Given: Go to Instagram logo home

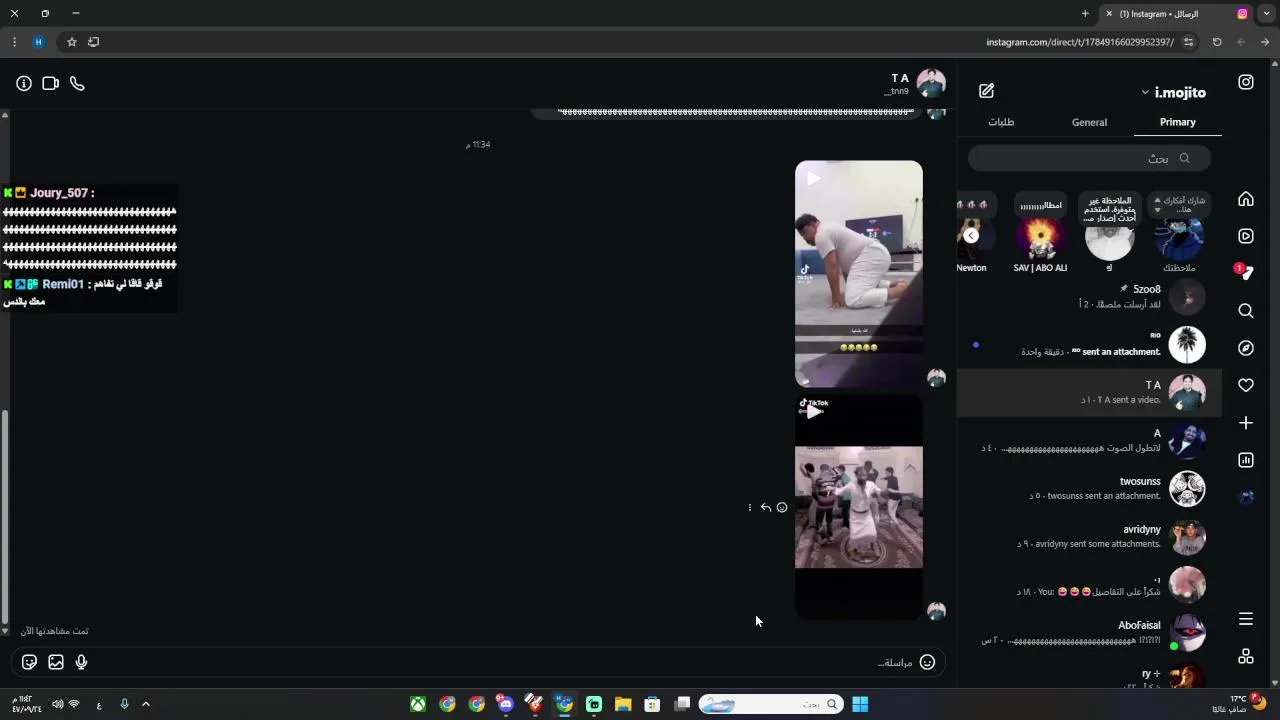Looking at the screenshot, I should tap(1246, 83).
